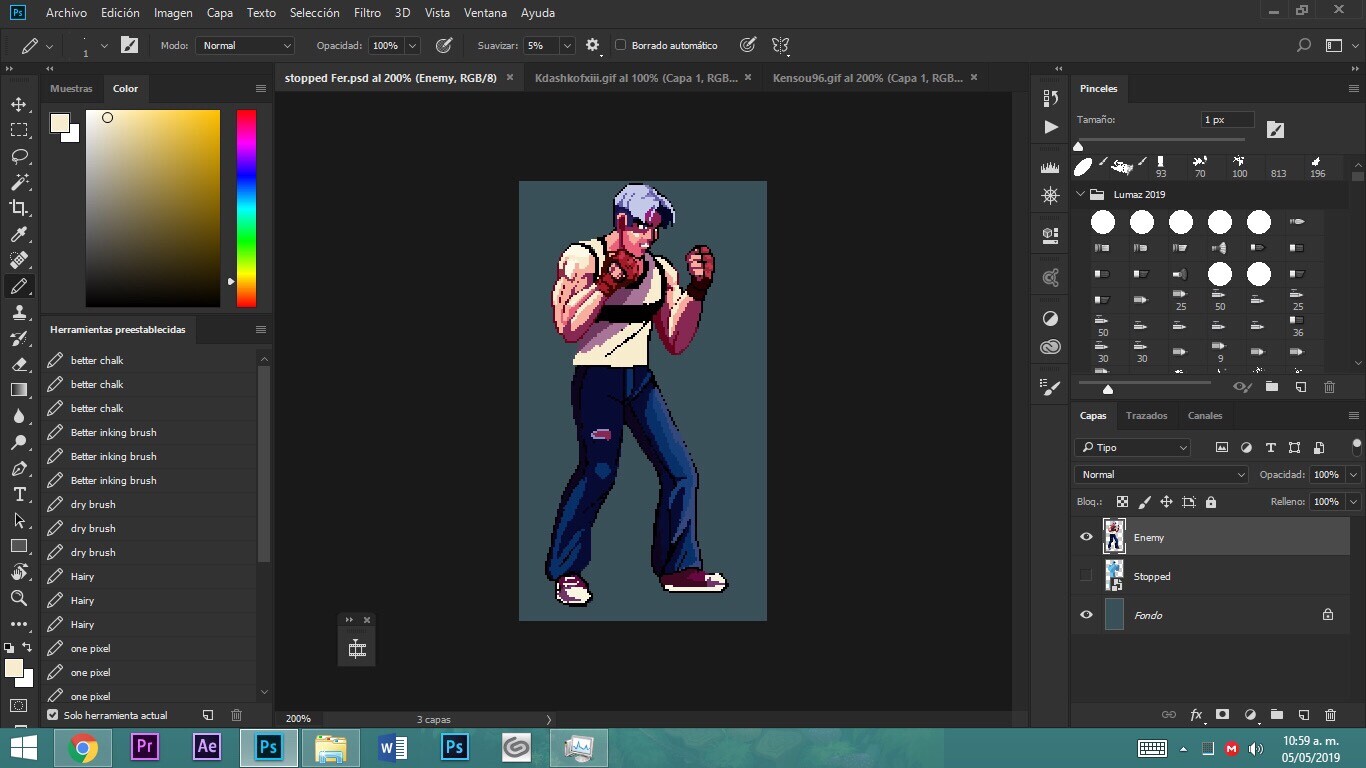Open the History panel icon
This screenshot has height=768, width=1366.
coord(1050,98)
